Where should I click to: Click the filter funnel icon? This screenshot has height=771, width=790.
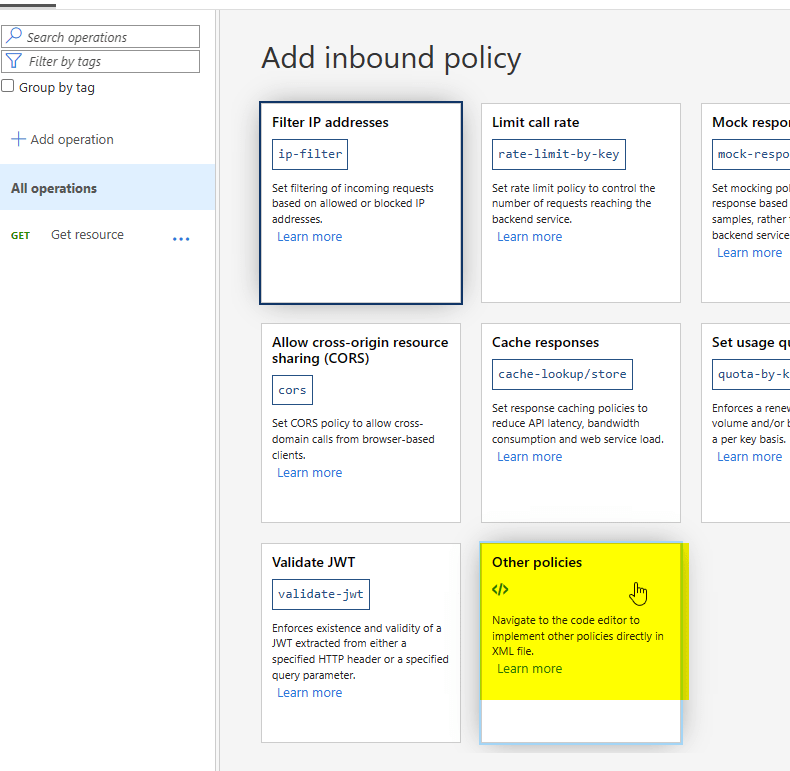coord(15,61)
